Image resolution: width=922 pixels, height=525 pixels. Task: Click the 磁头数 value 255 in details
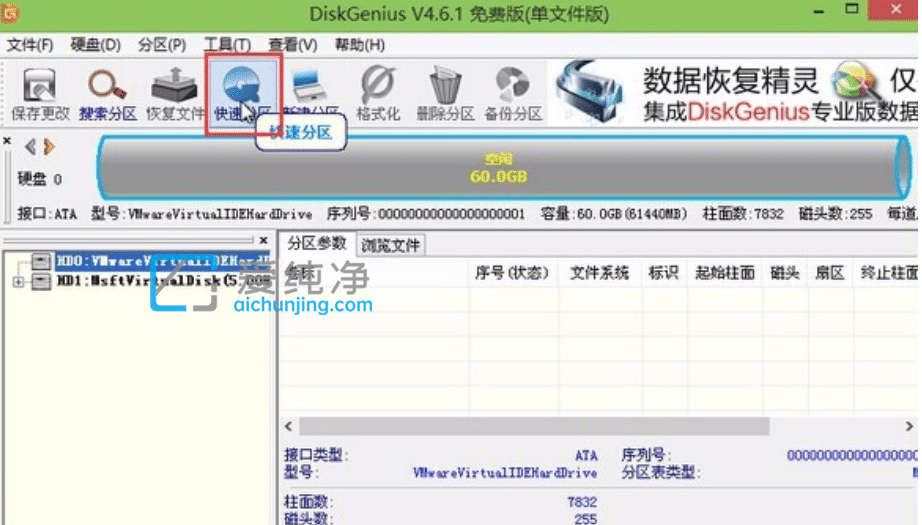tap(586, 519)
